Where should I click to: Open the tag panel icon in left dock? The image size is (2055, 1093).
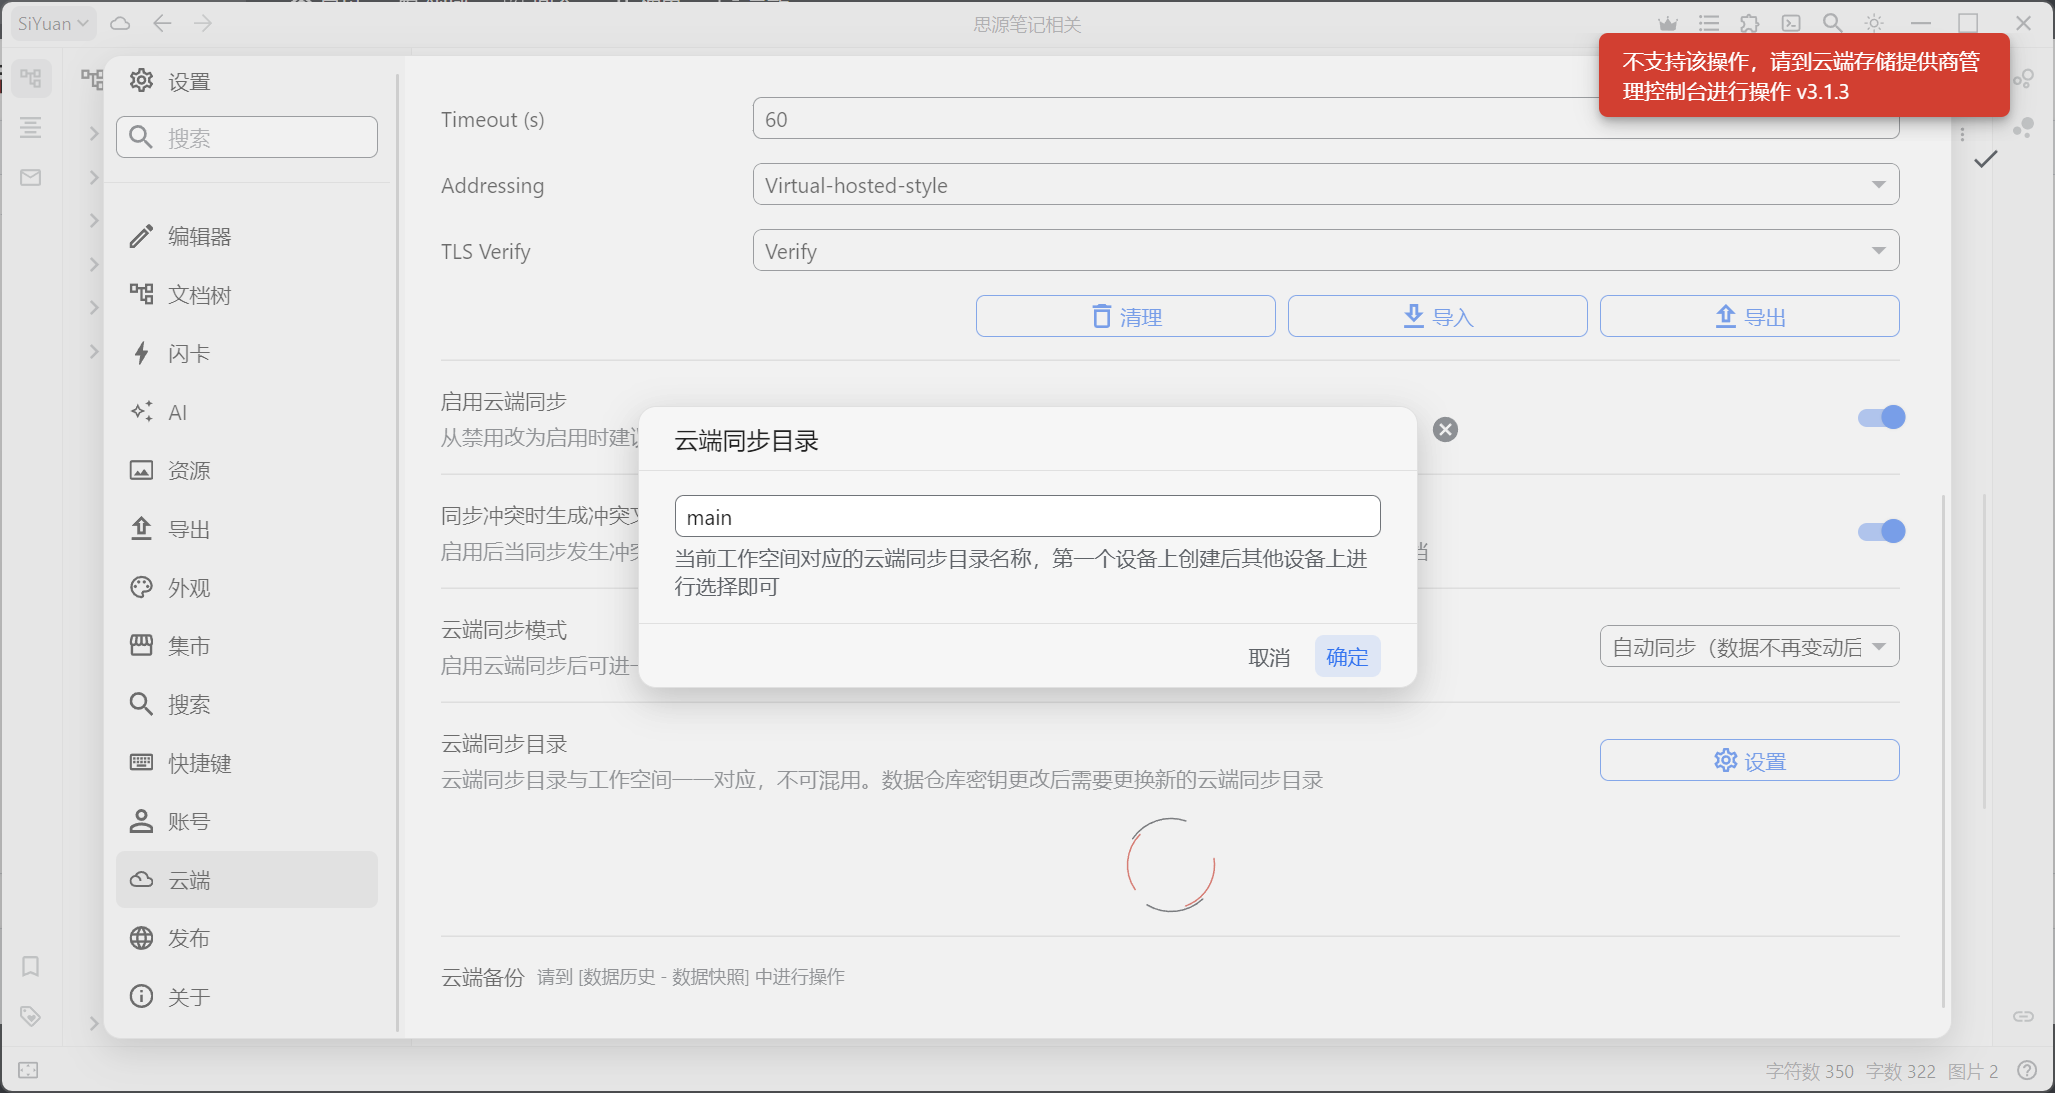pos(30,1016)
